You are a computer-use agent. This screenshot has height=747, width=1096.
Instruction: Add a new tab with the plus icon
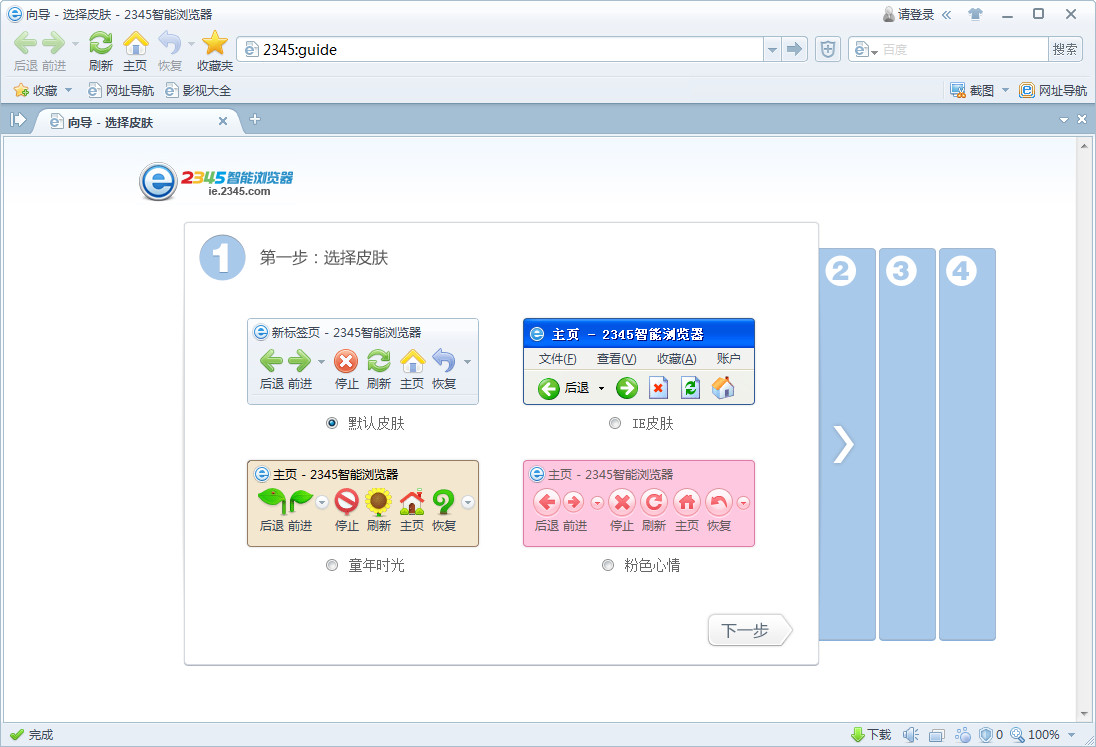tap(255, 119)
